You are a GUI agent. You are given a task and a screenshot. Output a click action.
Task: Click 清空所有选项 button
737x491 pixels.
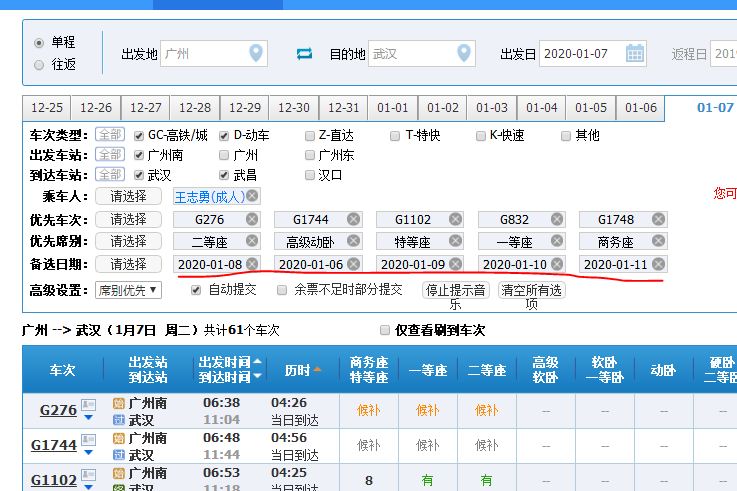click(531, 290)
